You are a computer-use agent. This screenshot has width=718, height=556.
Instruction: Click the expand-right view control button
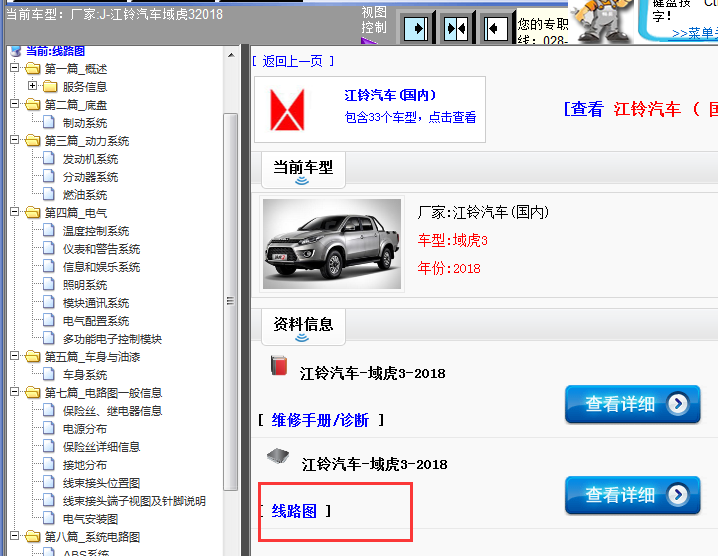click(x=416, y=29)
